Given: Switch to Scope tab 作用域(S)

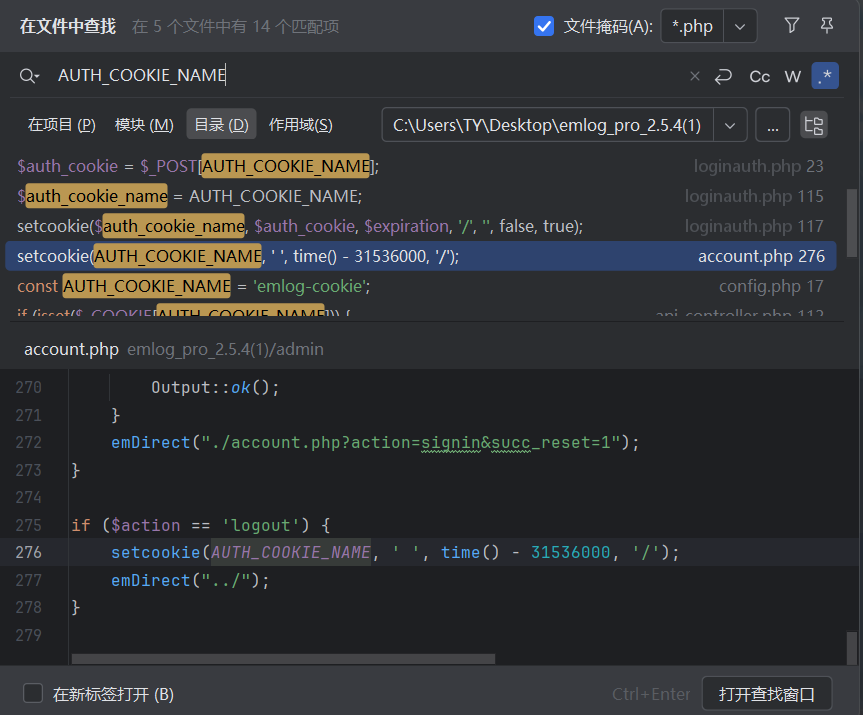Looking at the screenshot, I should 301,125.
